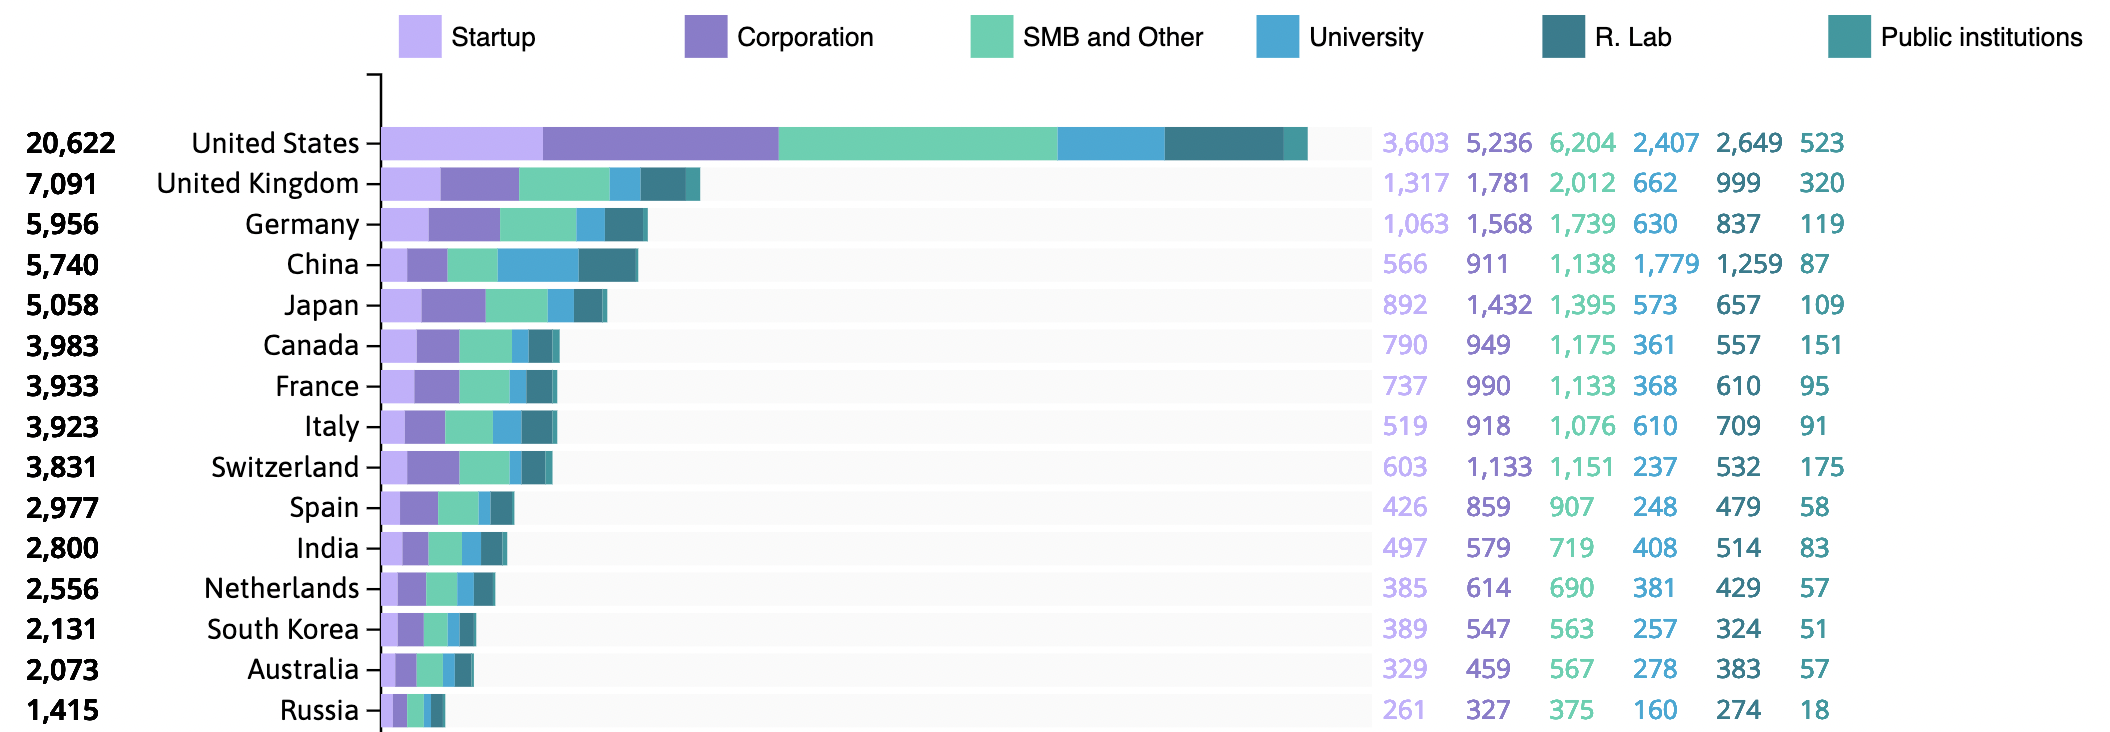The width and height of the screenshot is (2110, 732).
Task: Select the China University bar segment
Action: (538, 265)
